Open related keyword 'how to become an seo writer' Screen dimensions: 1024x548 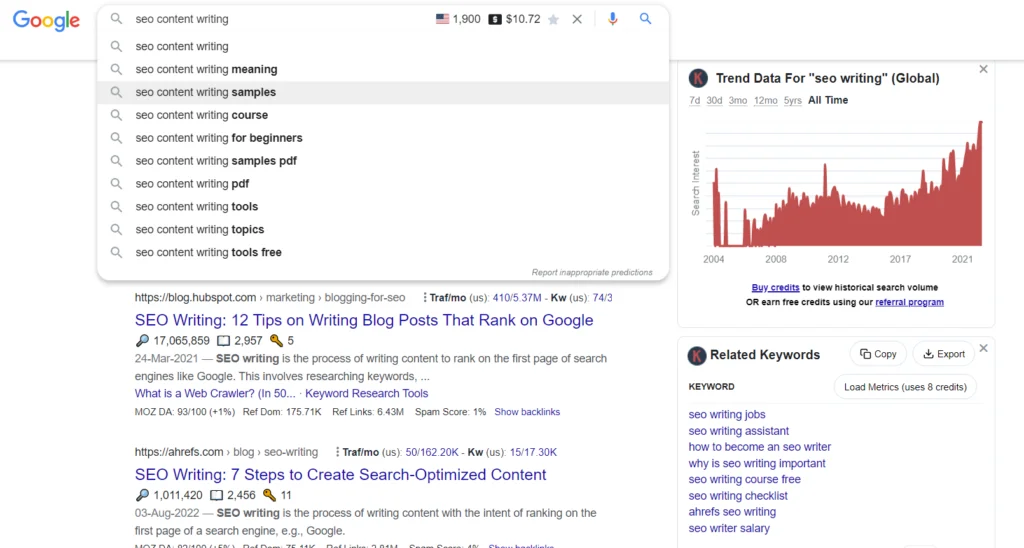point(760,447)
